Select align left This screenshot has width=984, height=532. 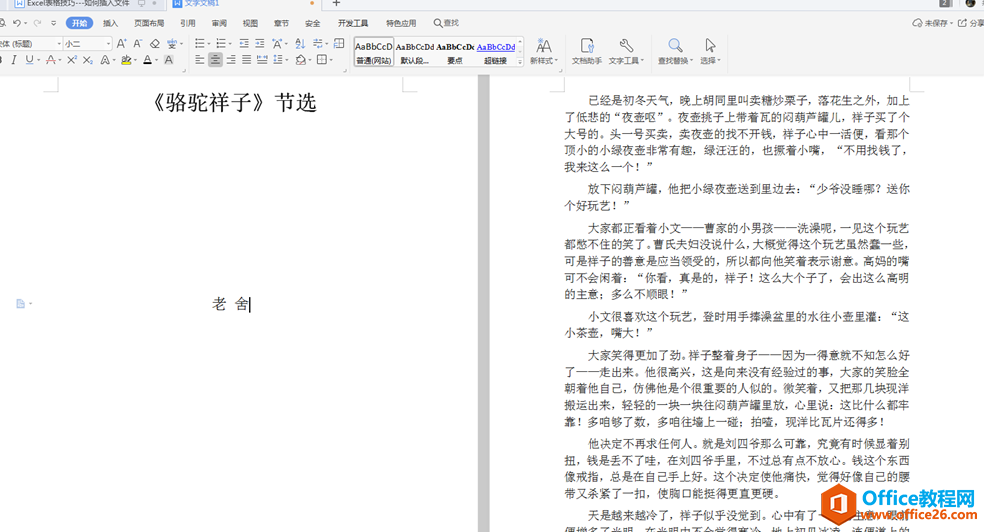pos(200,60)
